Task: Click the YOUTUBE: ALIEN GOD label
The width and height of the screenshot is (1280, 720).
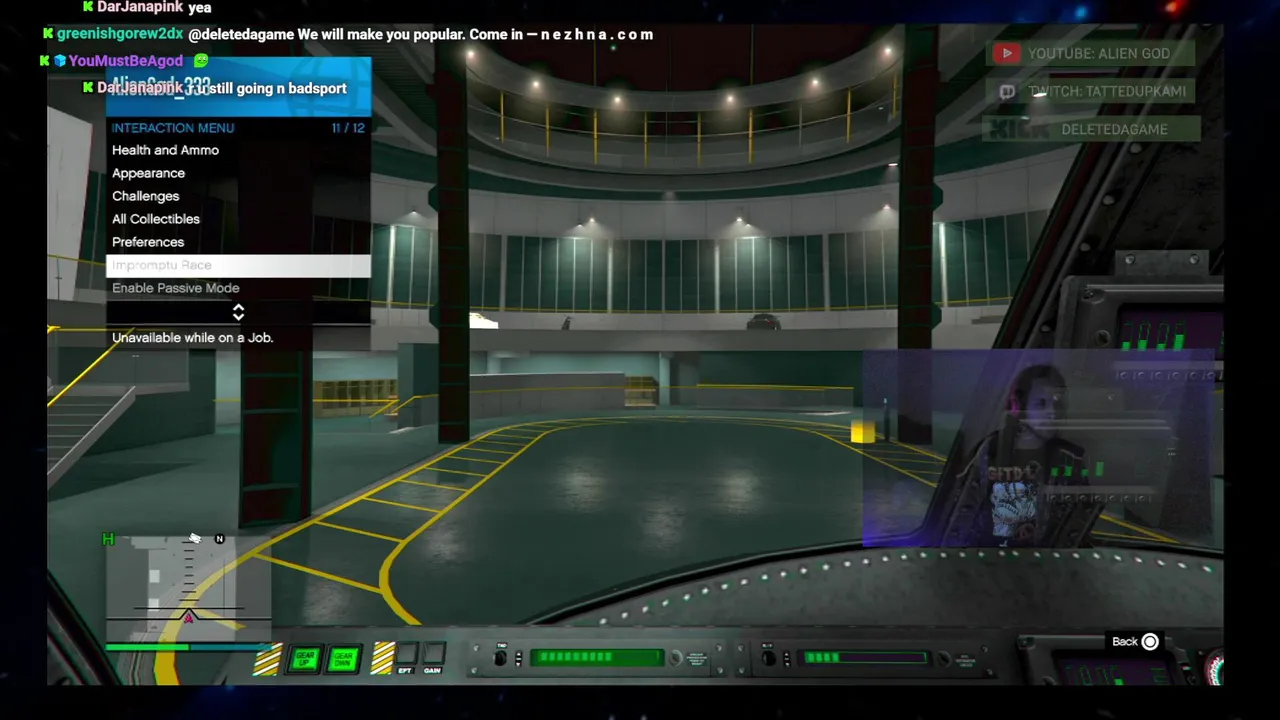Action: pyautogui.click(x=1099, y=53)
